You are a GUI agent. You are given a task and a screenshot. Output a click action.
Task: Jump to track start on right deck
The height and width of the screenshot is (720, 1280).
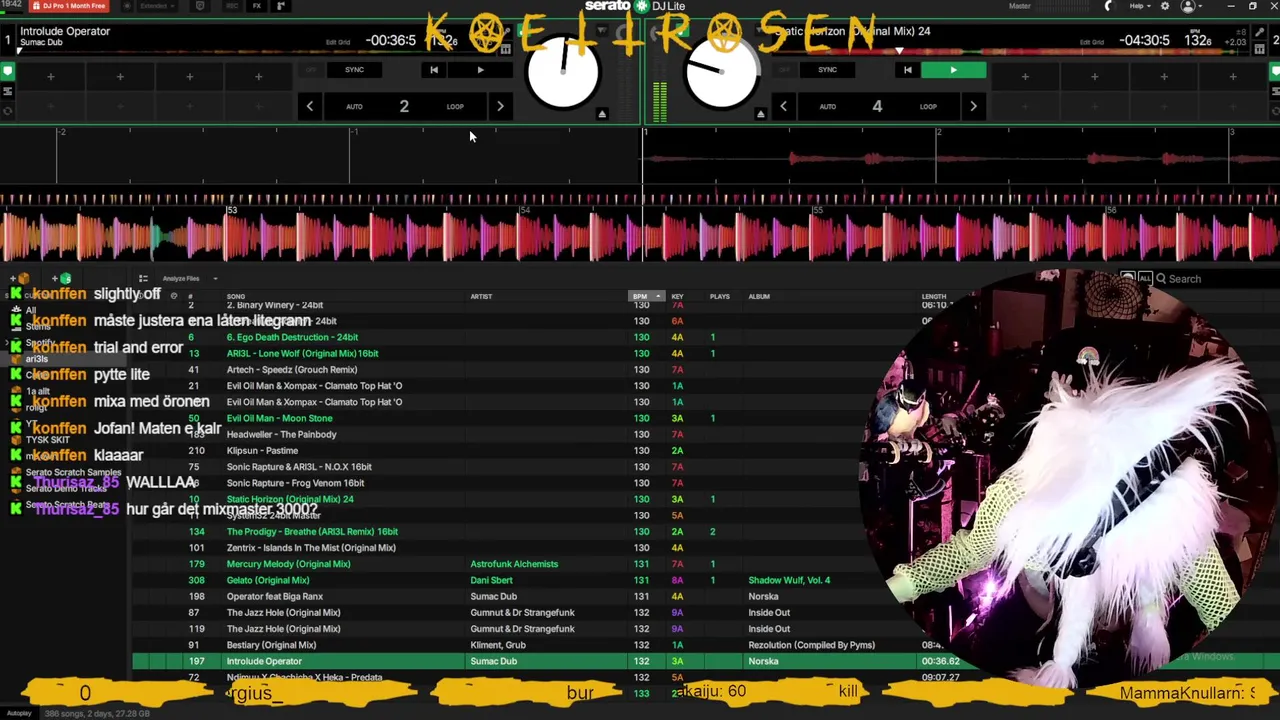pos(907,70)
